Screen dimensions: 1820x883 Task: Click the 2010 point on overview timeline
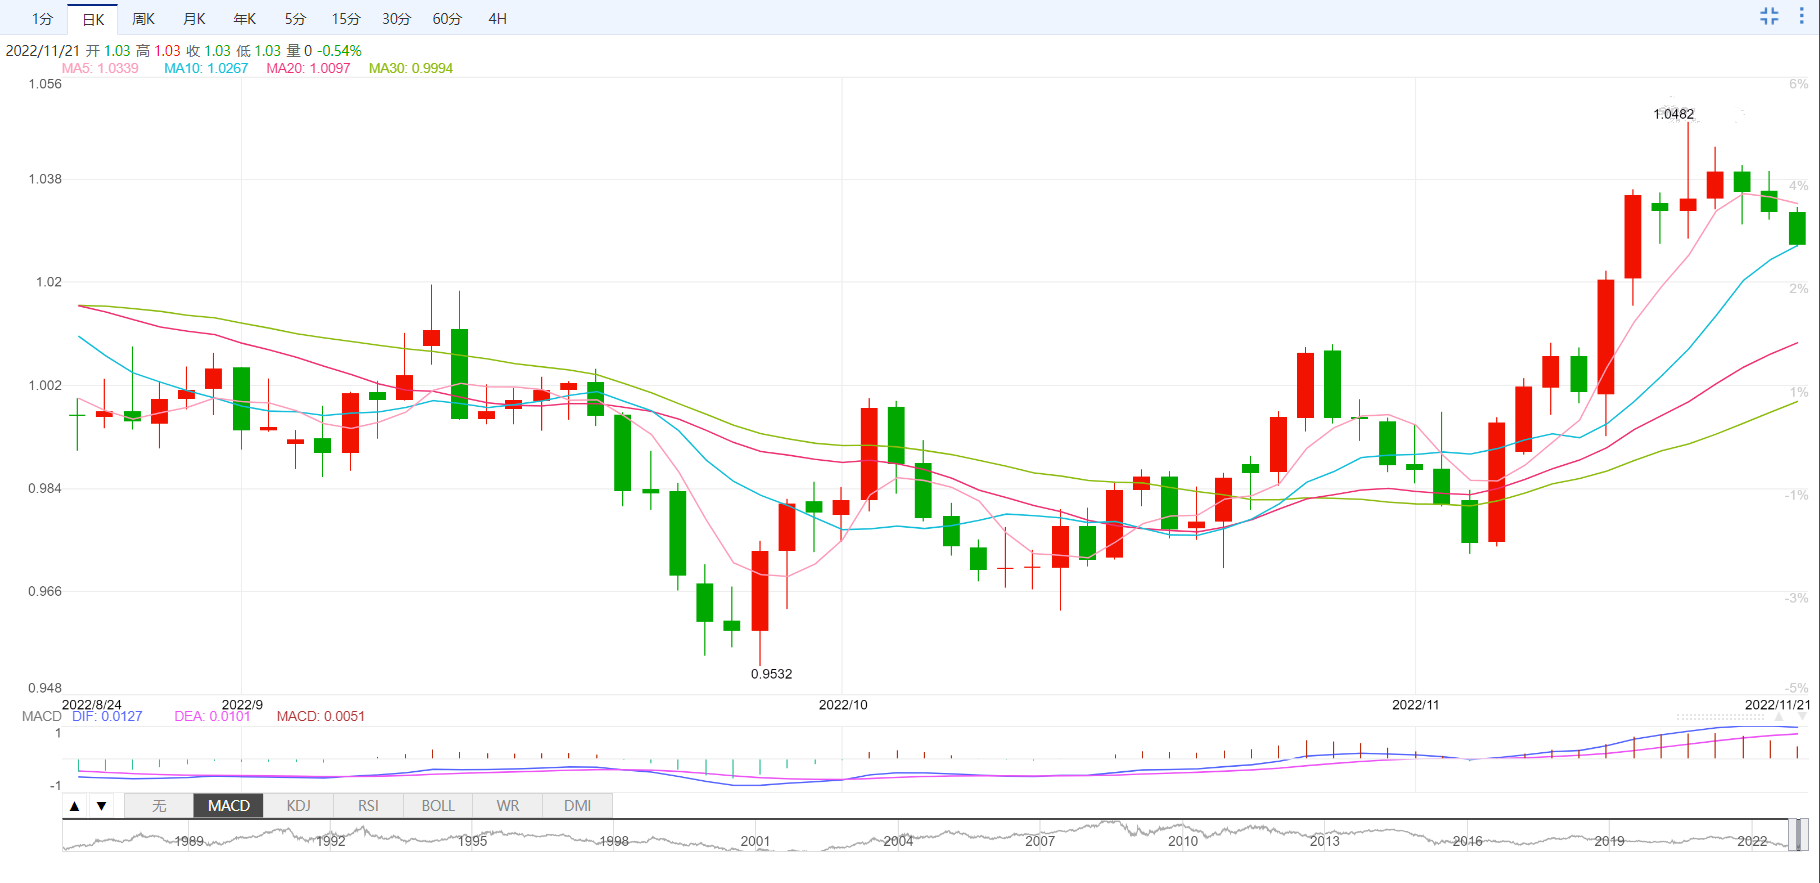pos(1182,840)
